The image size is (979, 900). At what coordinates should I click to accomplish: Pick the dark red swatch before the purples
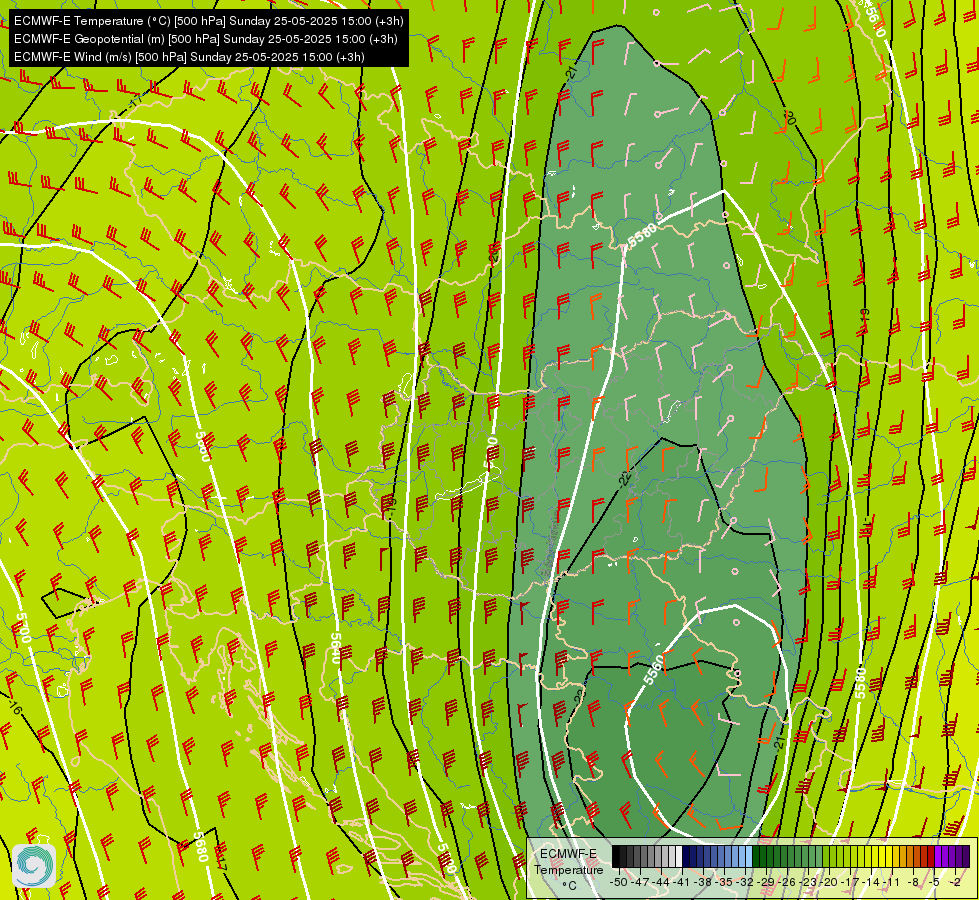pyautogui.click(x=931, y=856)
